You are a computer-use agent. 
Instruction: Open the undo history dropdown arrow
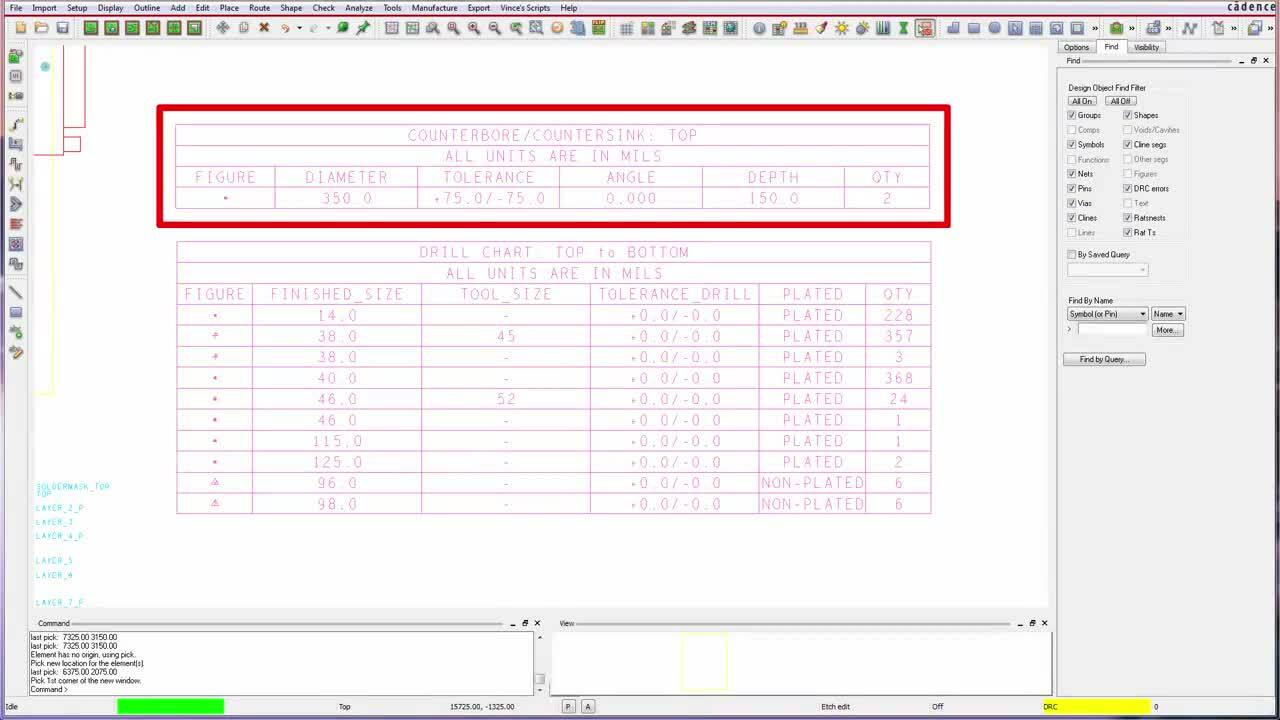(x=298, y=28)
